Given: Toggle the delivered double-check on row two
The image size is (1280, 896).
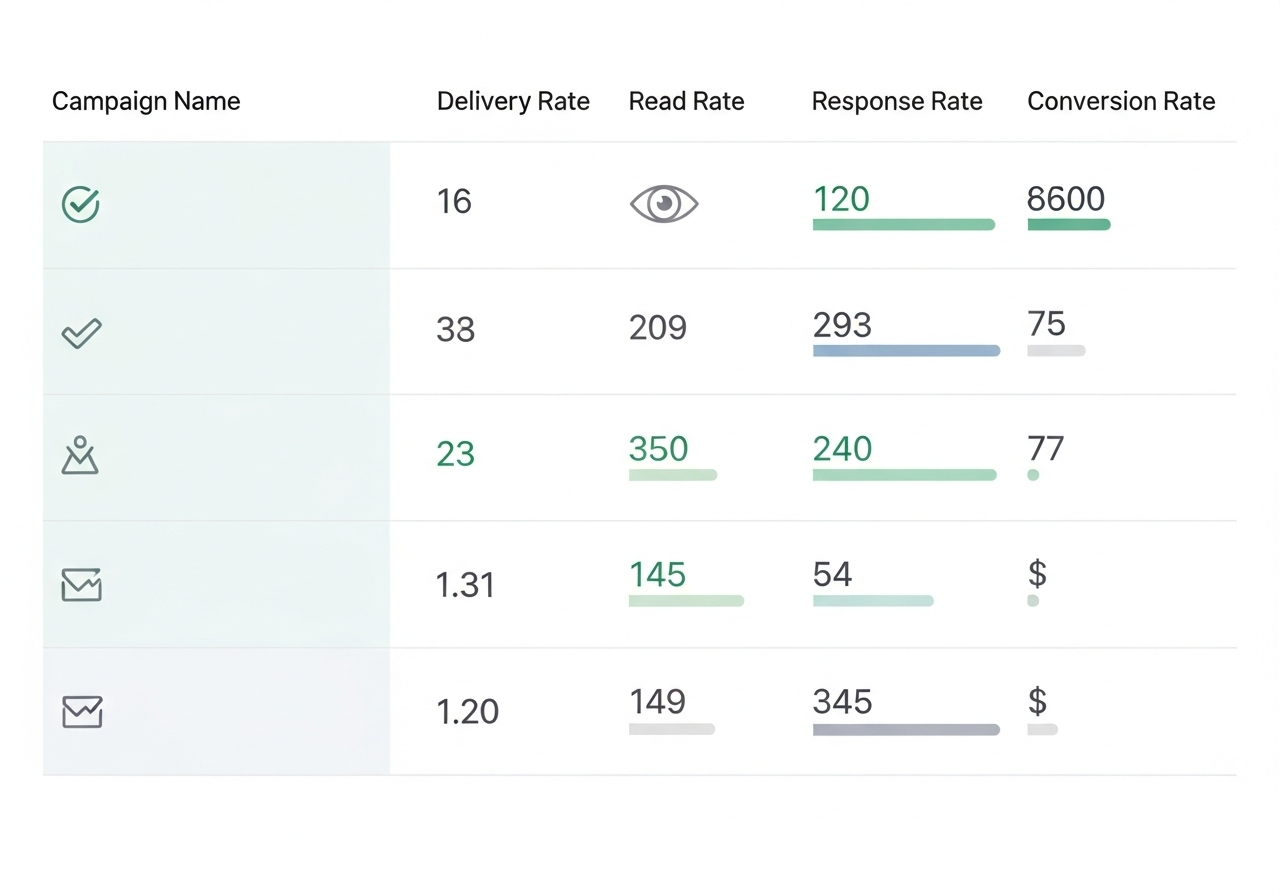Looking at the screenshot, I should click(x=81, y=332).
